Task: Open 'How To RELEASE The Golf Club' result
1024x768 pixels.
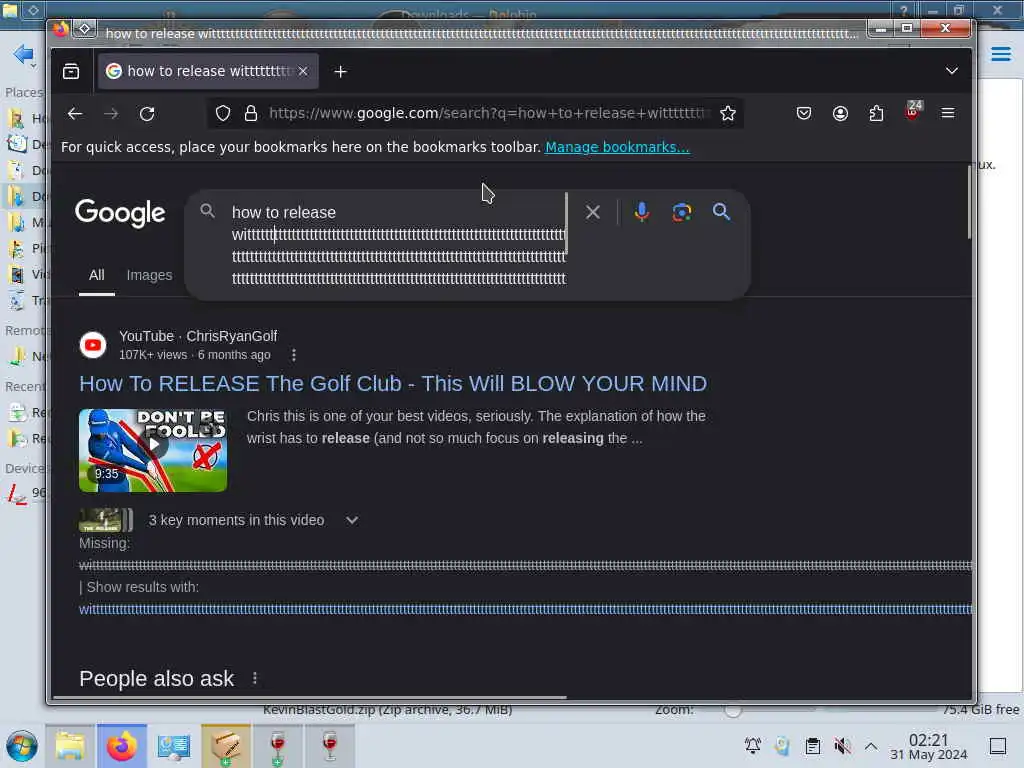Action: pos(393,383)
